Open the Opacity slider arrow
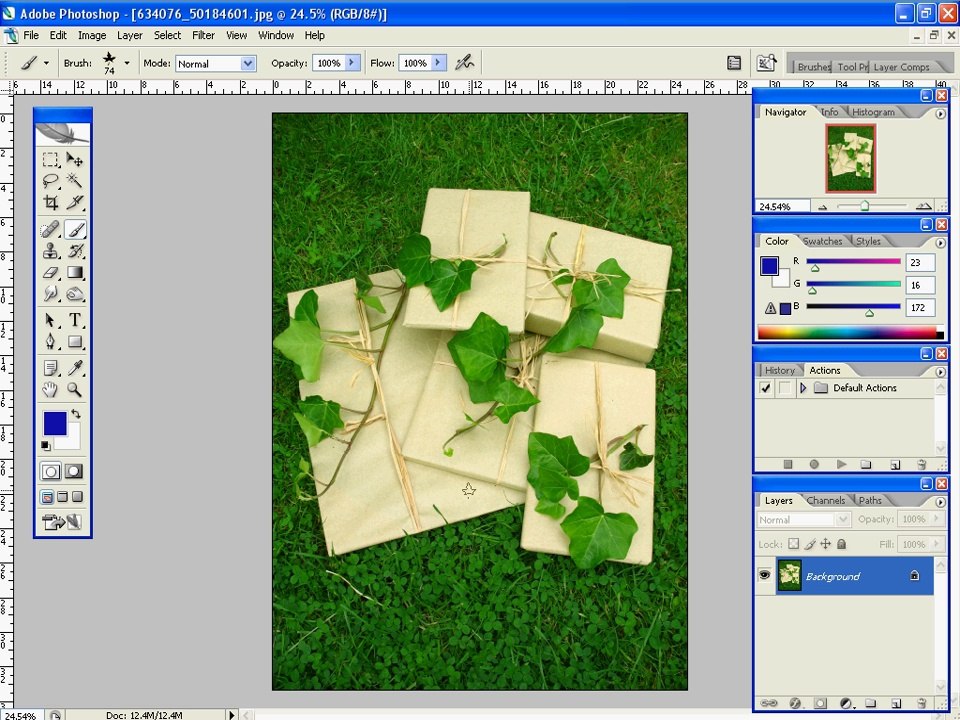 pyautogui.click(x=351, y=62)
